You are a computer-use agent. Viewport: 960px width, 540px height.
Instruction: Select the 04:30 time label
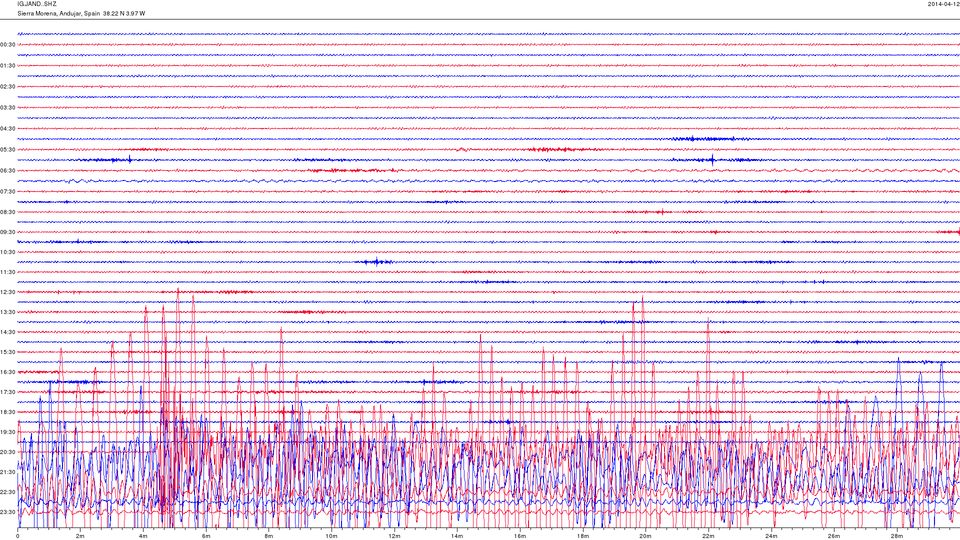point(8,129)
